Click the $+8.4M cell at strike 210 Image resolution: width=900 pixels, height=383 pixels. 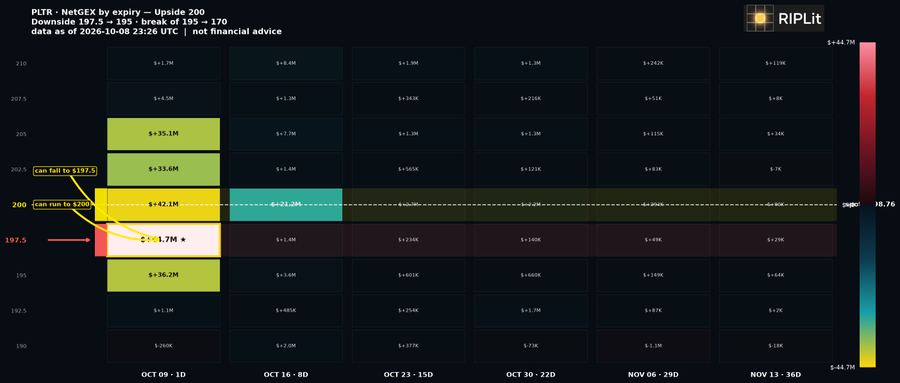pyautogui.click(x=286, y=63)
